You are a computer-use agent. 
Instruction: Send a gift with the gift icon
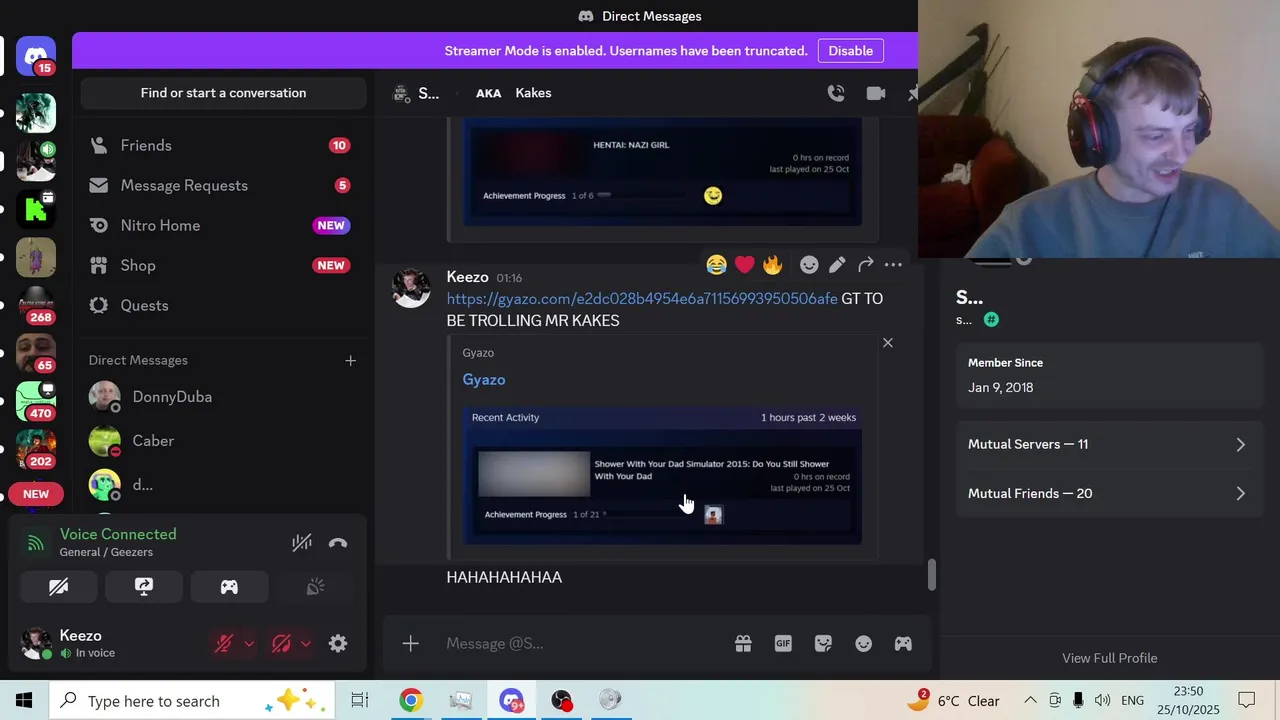click(743, 644)
